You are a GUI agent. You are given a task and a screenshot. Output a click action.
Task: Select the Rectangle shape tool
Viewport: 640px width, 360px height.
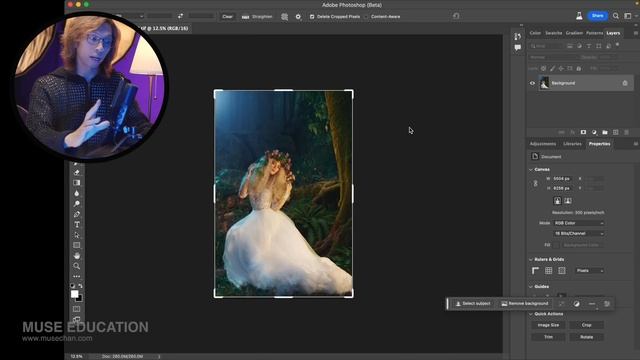pos(77,245)
